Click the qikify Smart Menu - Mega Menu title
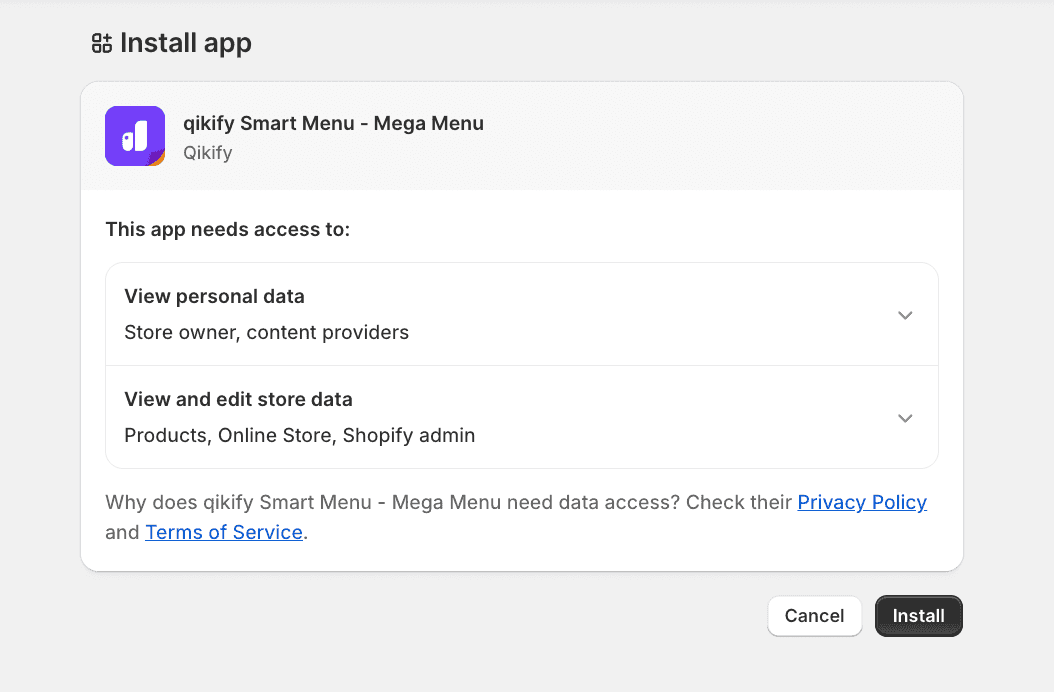The image size is (1054, 692). [333, 124]
